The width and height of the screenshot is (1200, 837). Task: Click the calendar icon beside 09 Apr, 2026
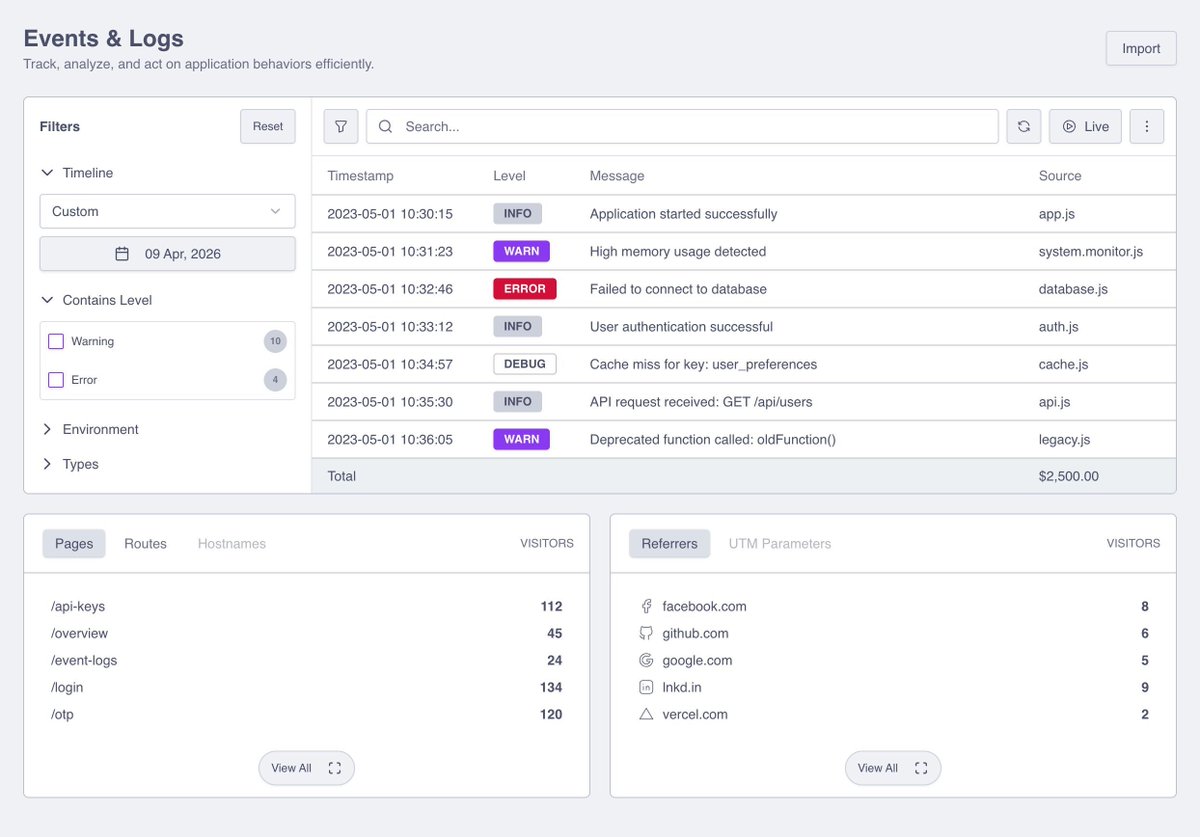(x=122, y=254)
